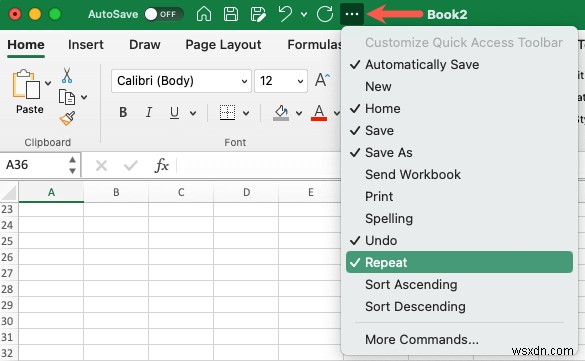Click the formula bar cancel X icon
585x361 pixels.
pos(101,165)
